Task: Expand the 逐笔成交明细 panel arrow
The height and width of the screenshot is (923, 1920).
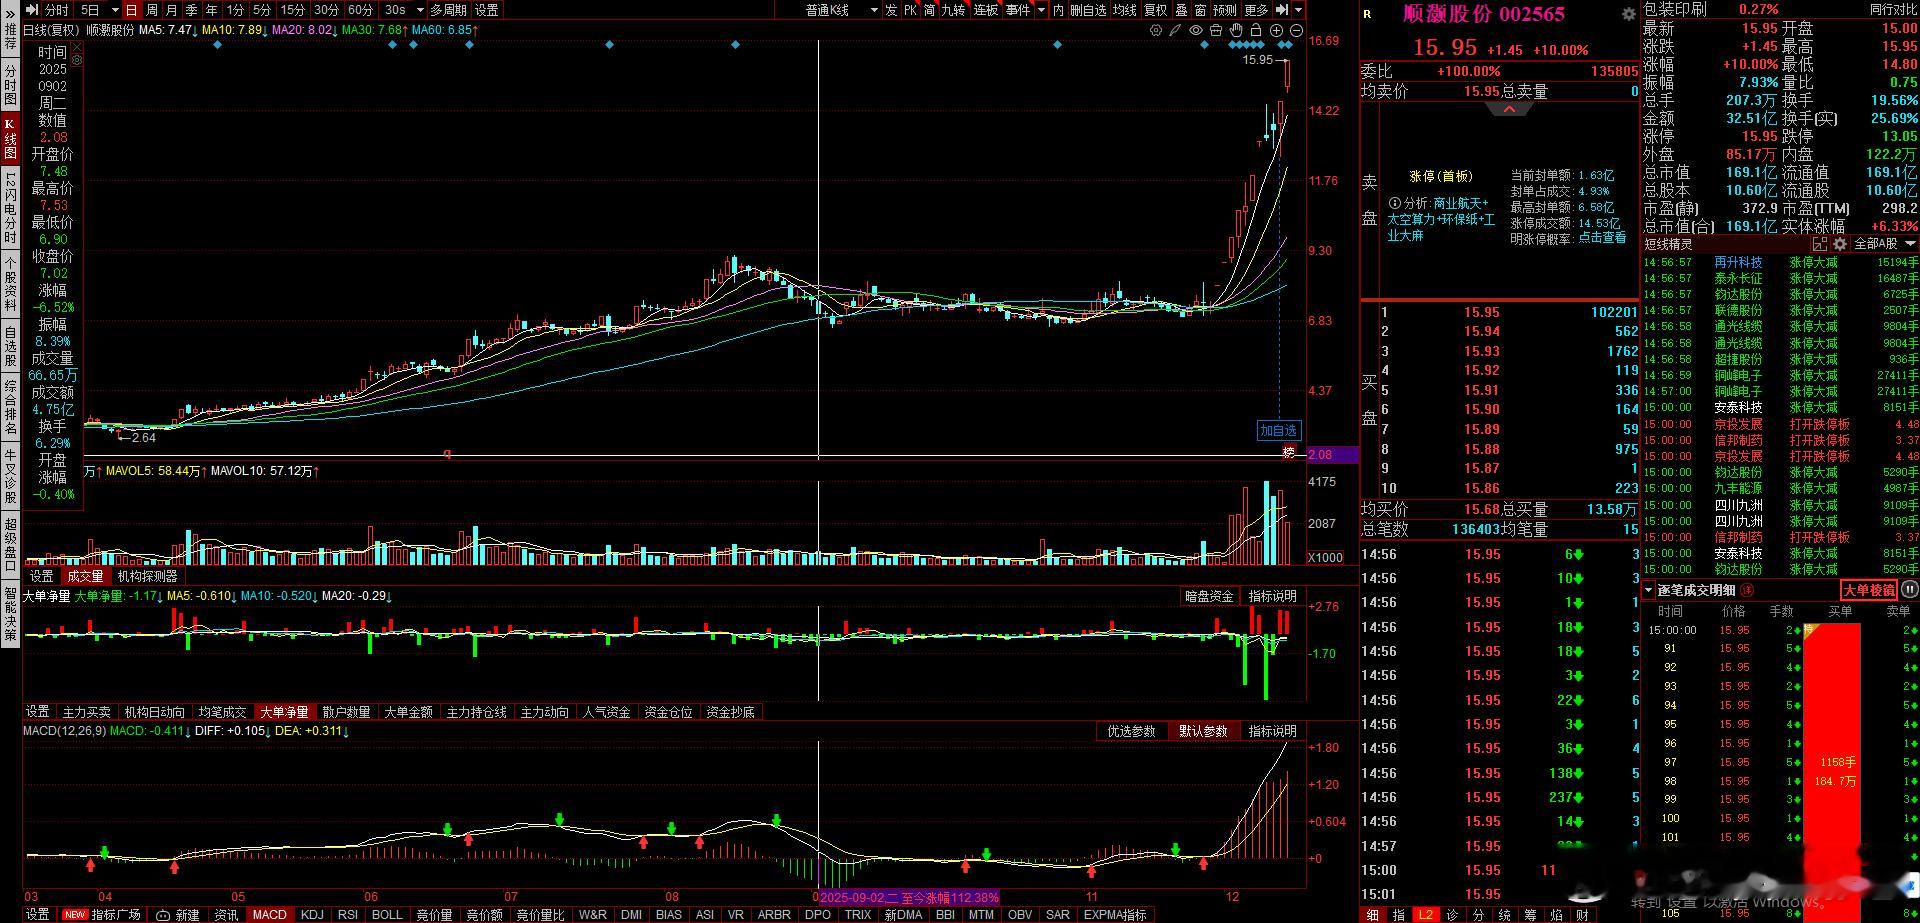Action: pos(1649,590)
